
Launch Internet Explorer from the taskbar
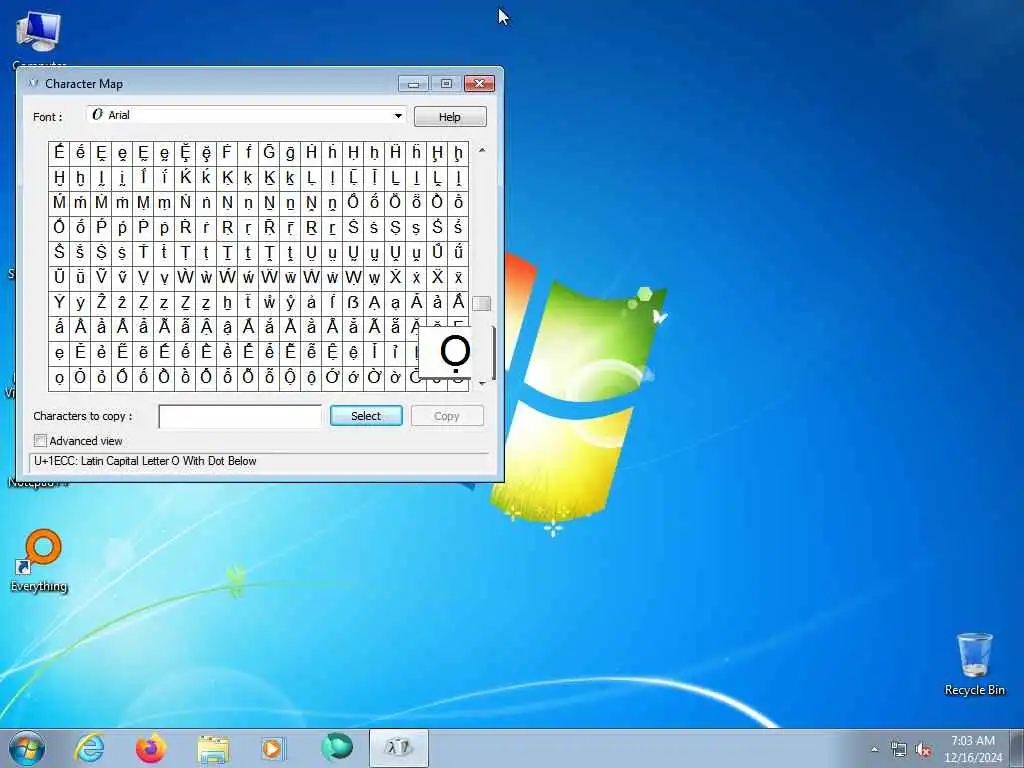(x=89, y=748)
